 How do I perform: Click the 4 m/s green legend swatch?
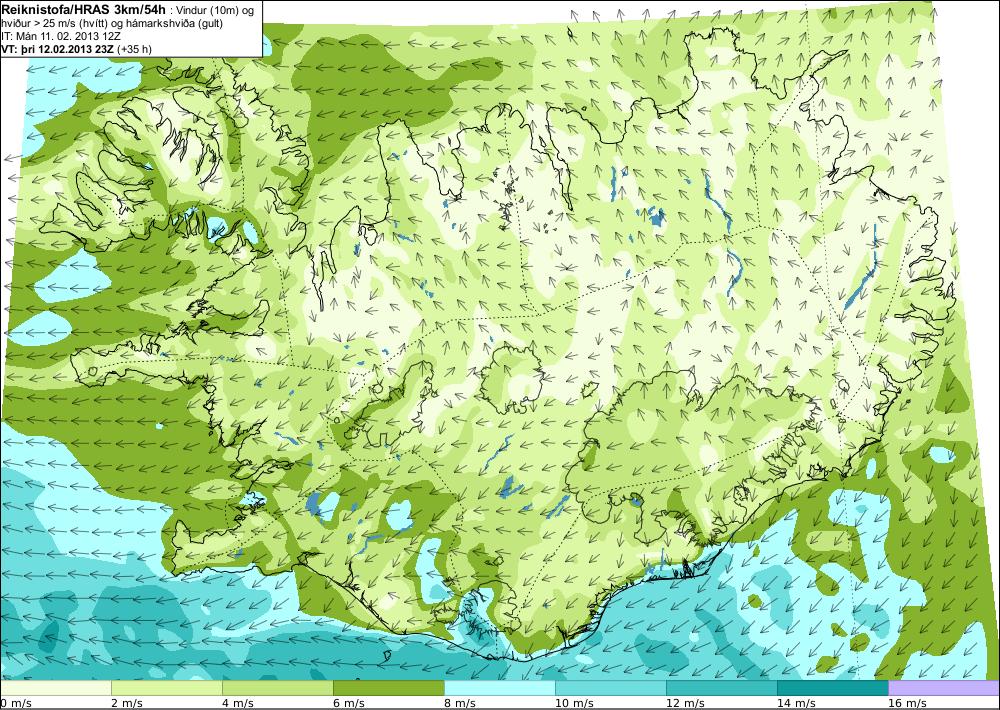tap(277, 688)
